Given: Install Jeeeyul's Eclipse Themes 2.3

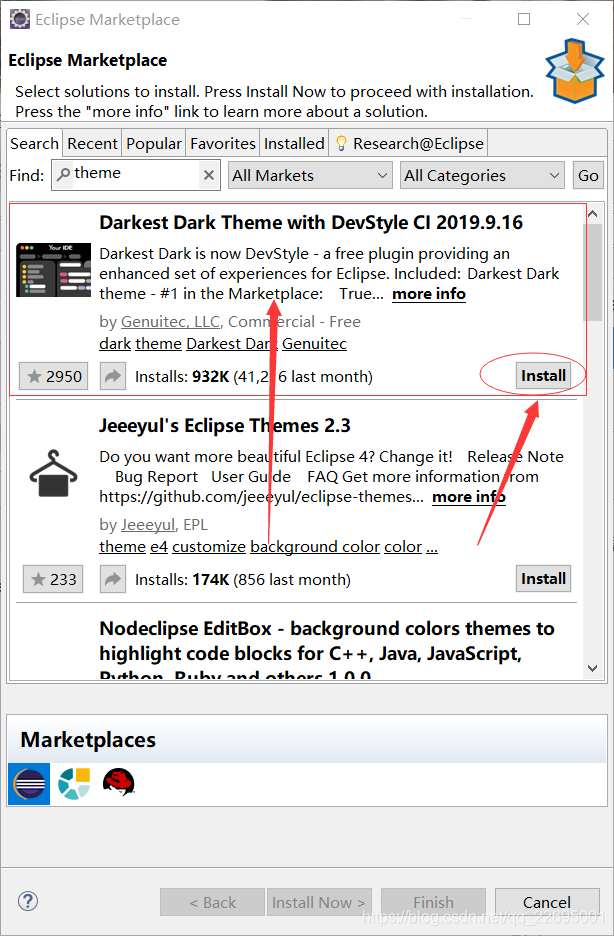Looking at the screenshot, I should 543,578.
